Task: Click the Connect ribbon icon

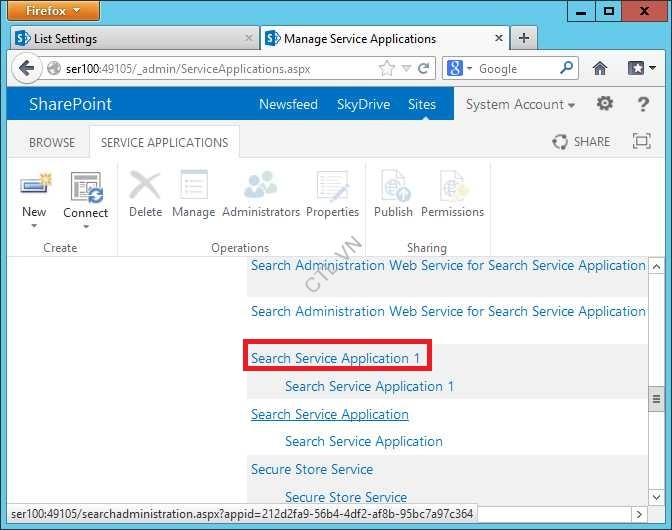Action: point(86,187)
